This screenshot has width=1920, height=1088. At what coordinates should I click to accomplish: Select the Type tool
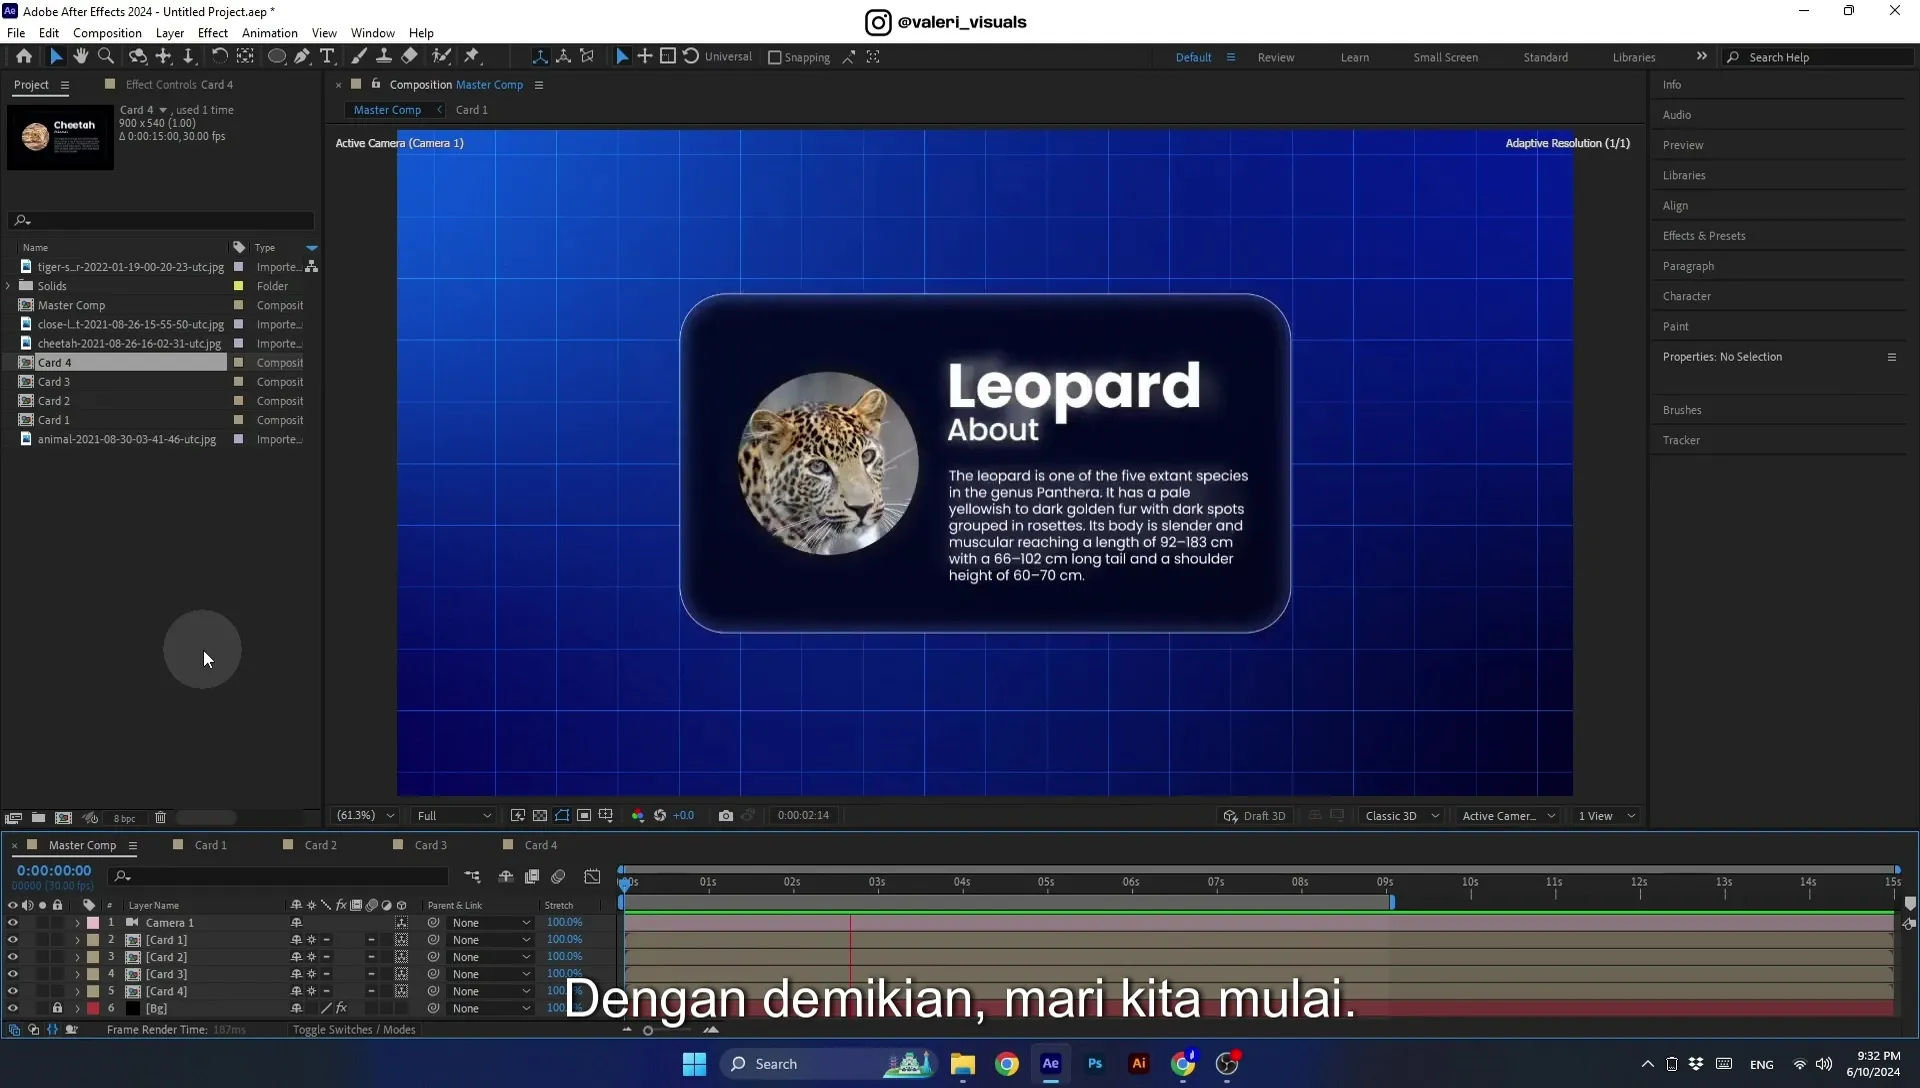(x=327, y=57)
